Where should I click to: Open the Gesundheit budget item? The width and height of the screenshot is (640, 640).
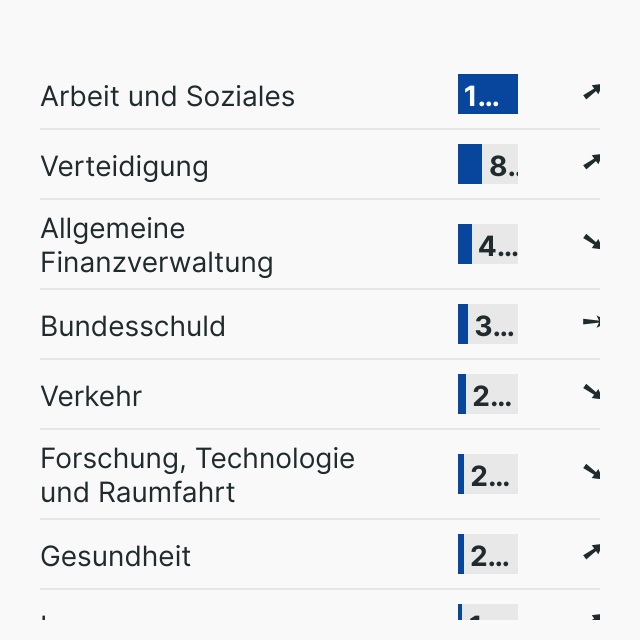(116, 556)
